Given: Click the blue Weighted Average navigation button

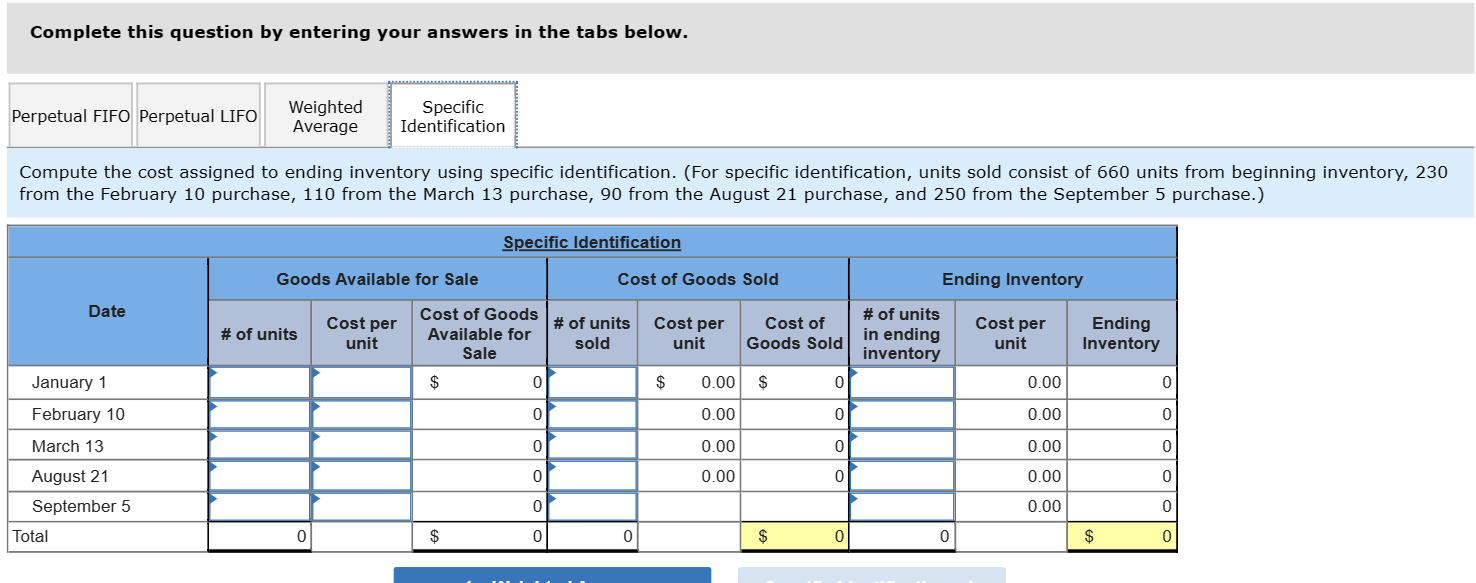Looking at the screenshot, I should tap(552, 577).
